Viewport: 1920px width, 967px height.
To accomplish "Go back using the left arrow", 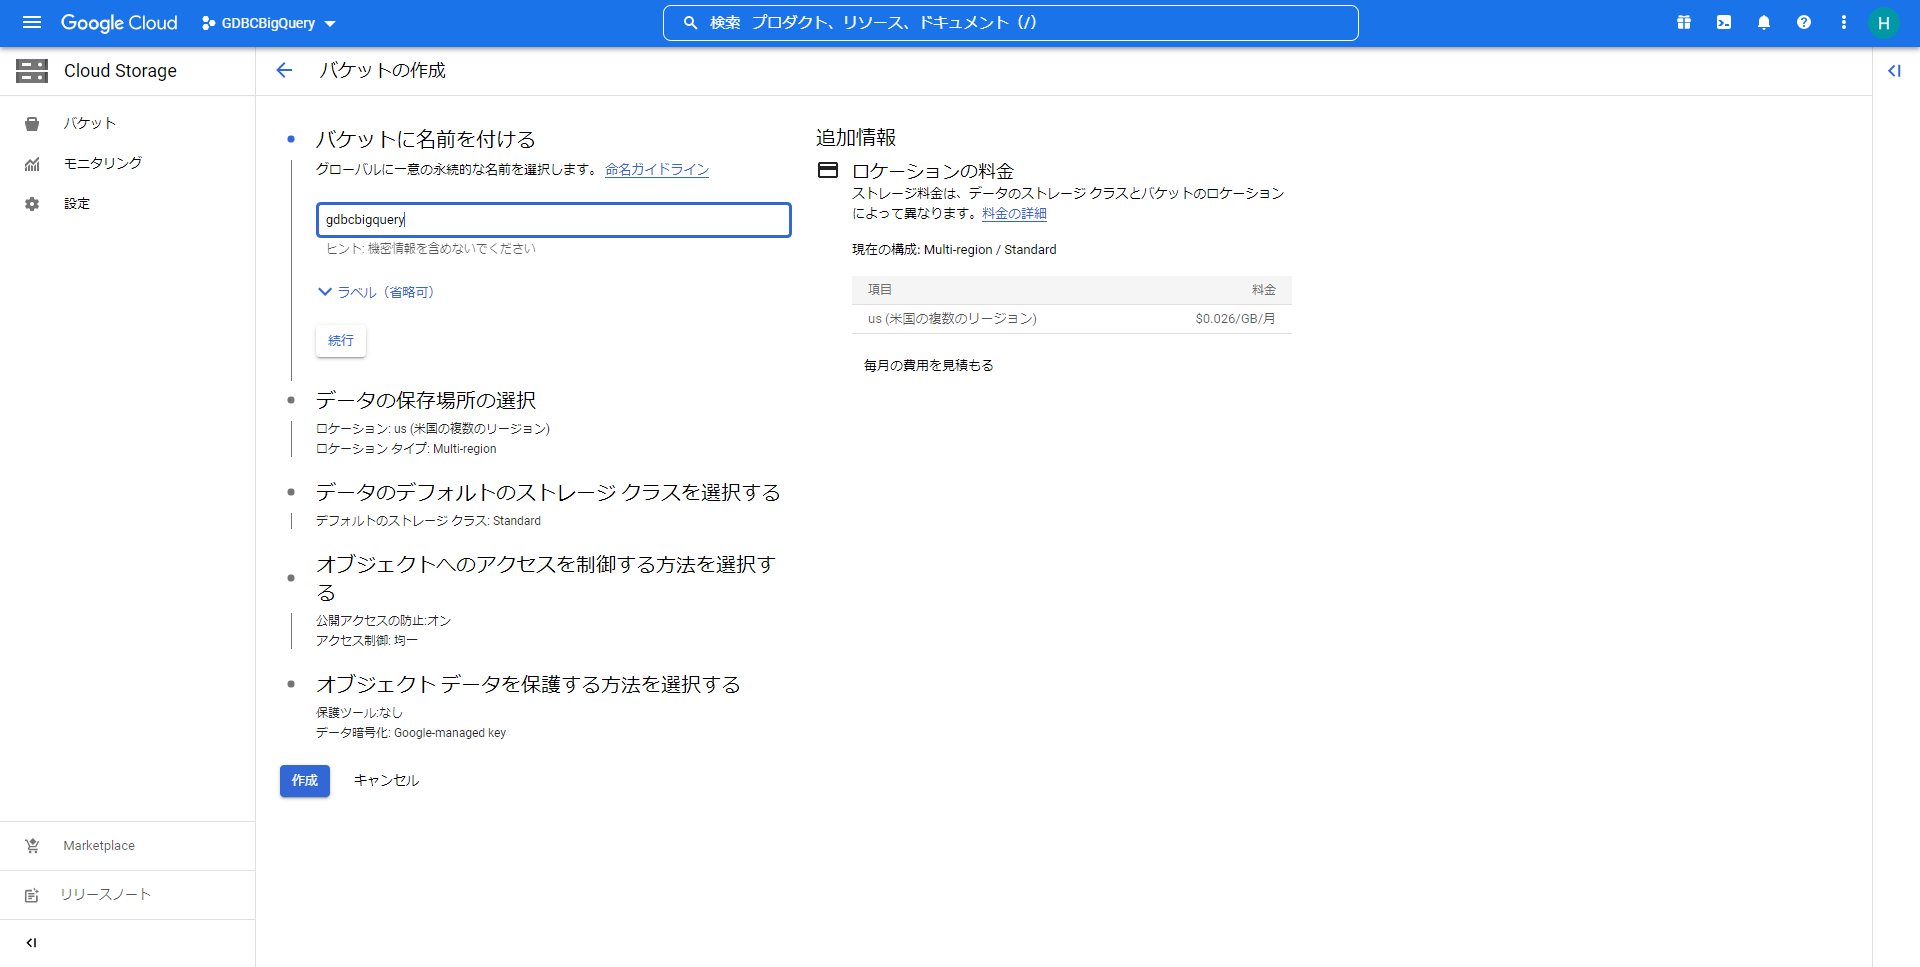I will tap(284, 70).
